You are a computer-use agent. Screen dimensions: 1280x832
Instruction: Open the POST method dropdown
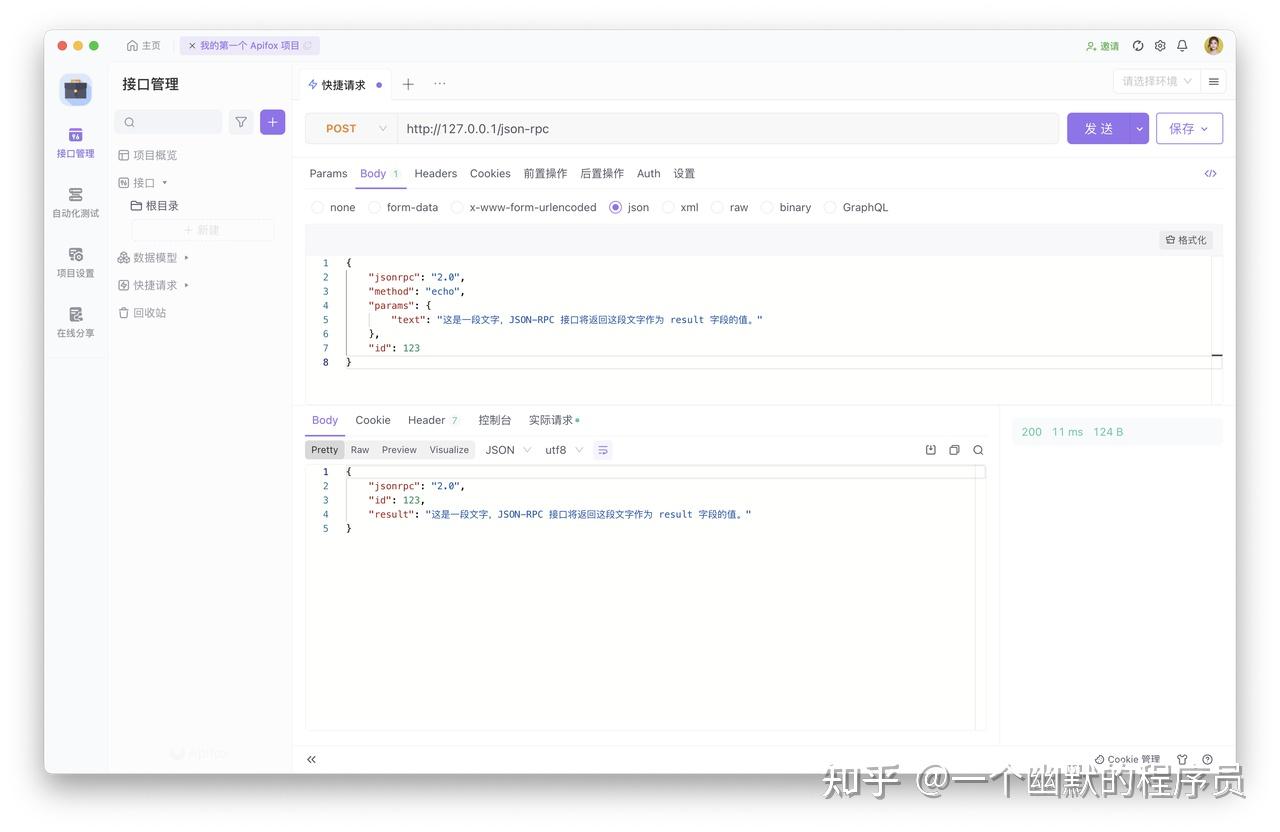pos(351,128)
